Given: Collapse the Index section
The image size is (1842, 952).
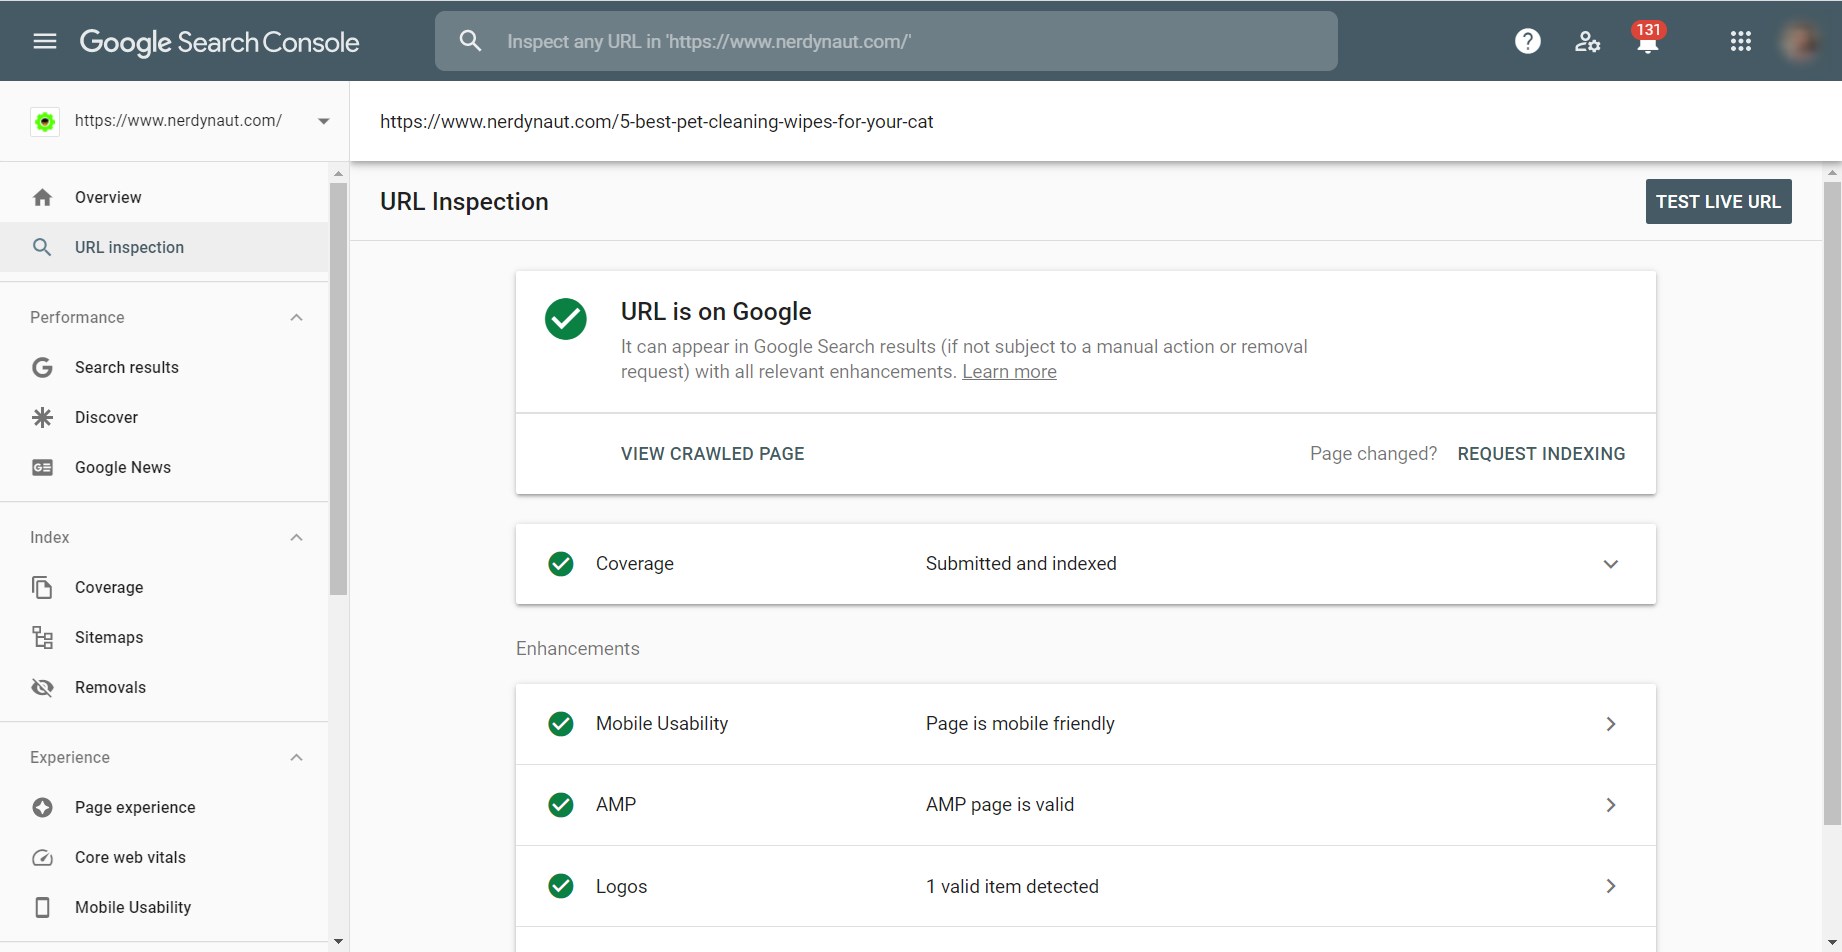Looking at the screenshot, I should (296, 537).
